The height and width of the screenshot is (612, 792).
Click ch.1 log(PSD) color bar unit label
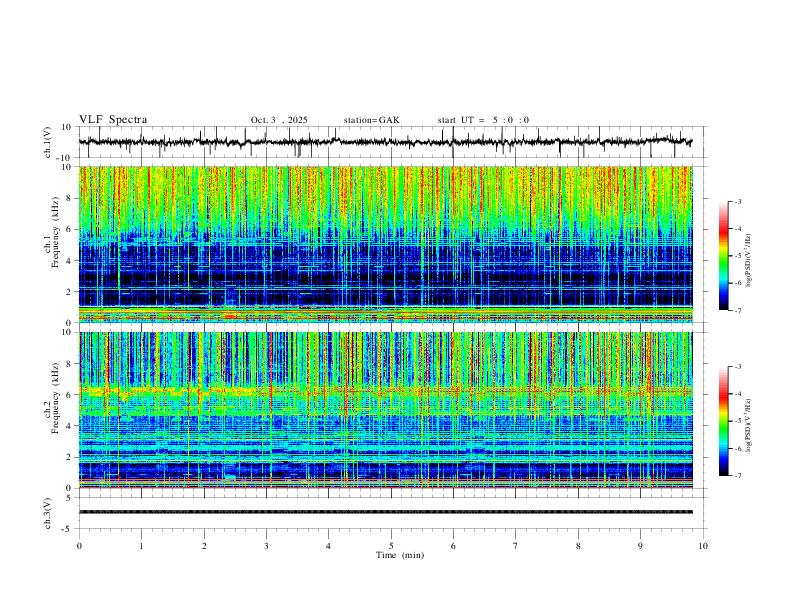[x=749, y=261]
